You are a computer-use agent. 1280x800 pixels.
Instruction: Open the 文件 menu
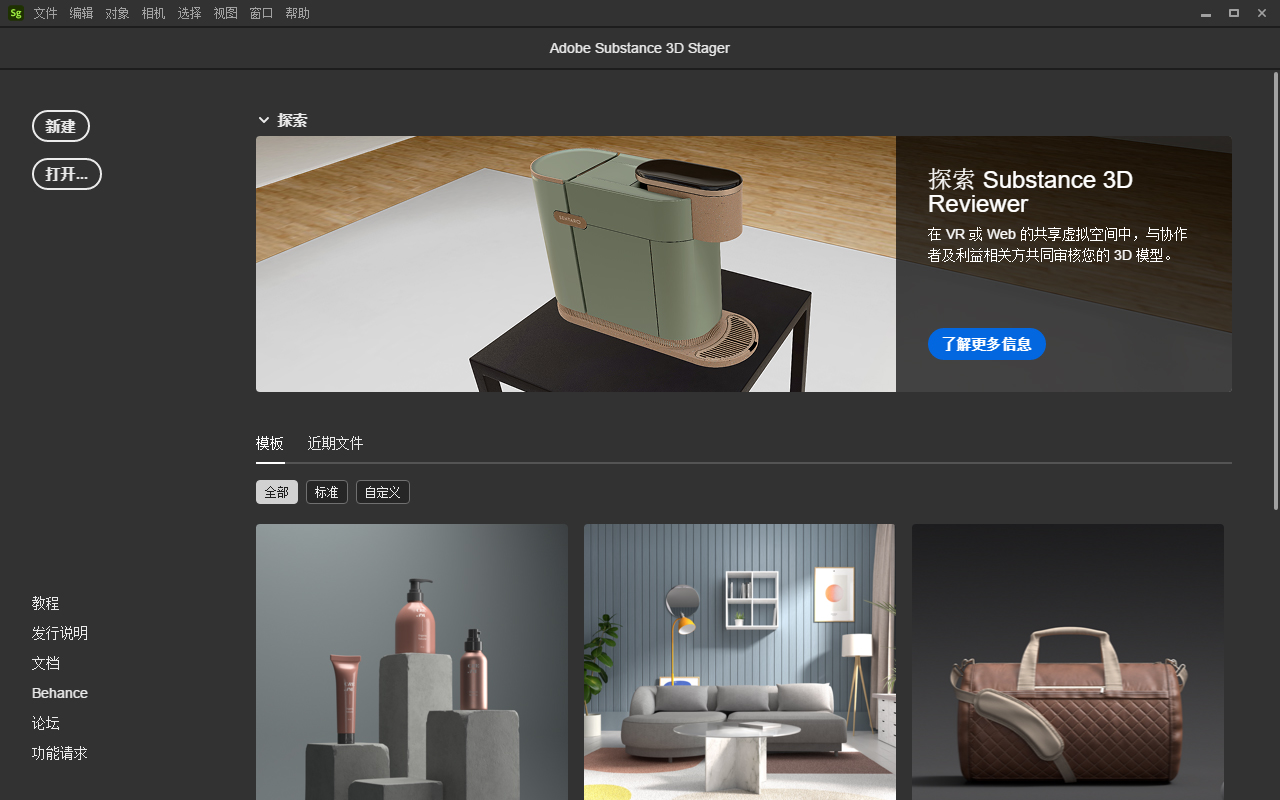pos(45,13)
